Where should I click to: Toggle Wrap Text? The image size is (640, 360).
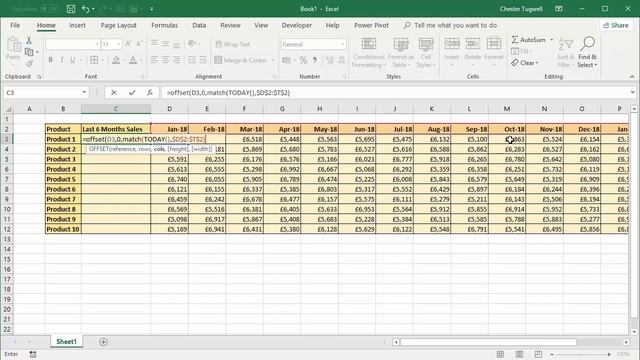coord(233,44)
